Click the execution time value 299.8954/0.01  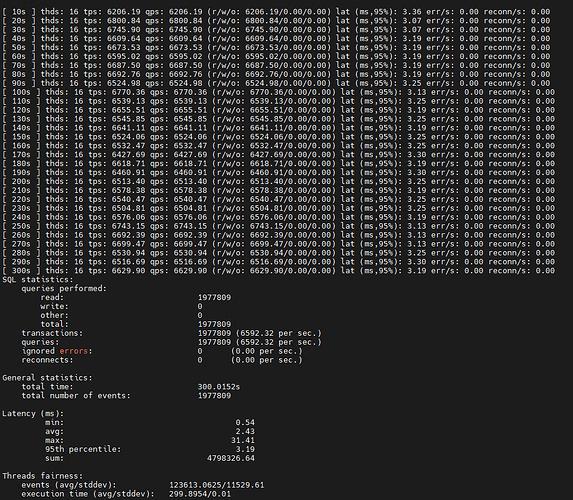click(200, 494)
